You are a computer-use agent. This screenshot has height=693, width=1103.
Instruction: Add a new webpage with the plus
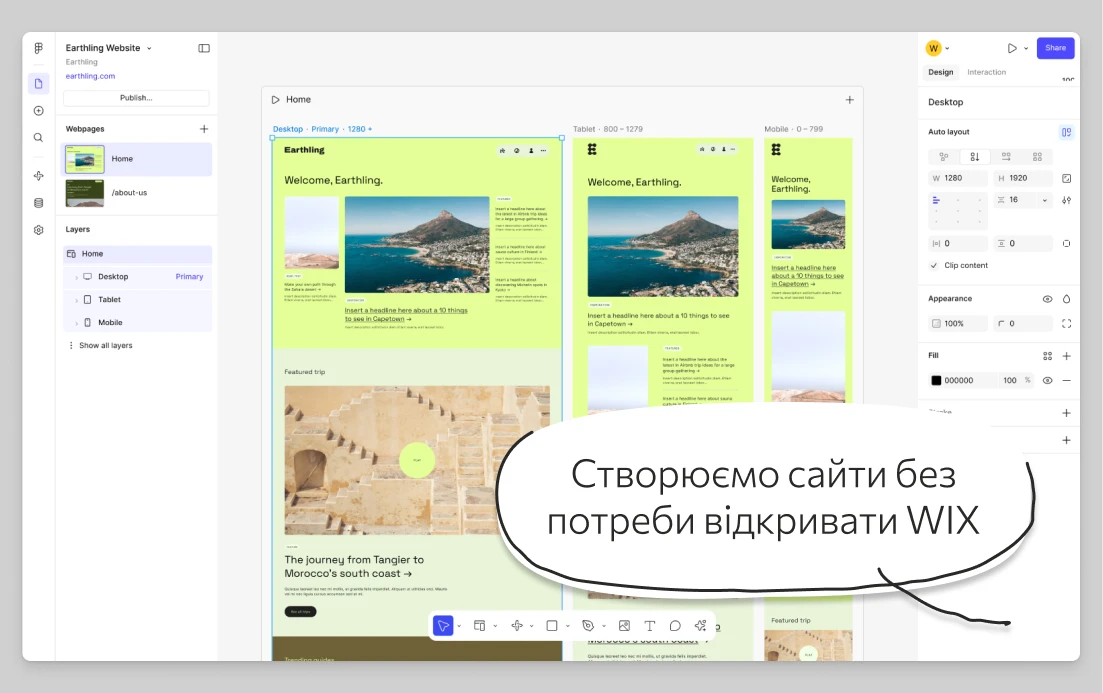point(204,129)
